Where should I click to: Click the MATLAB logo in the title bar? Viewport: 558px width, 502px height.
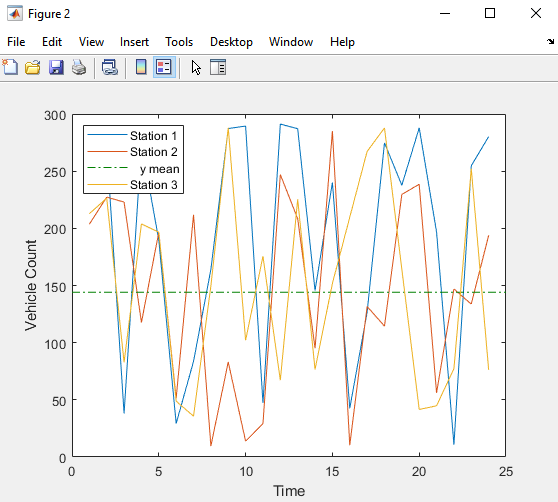point(15,14)
